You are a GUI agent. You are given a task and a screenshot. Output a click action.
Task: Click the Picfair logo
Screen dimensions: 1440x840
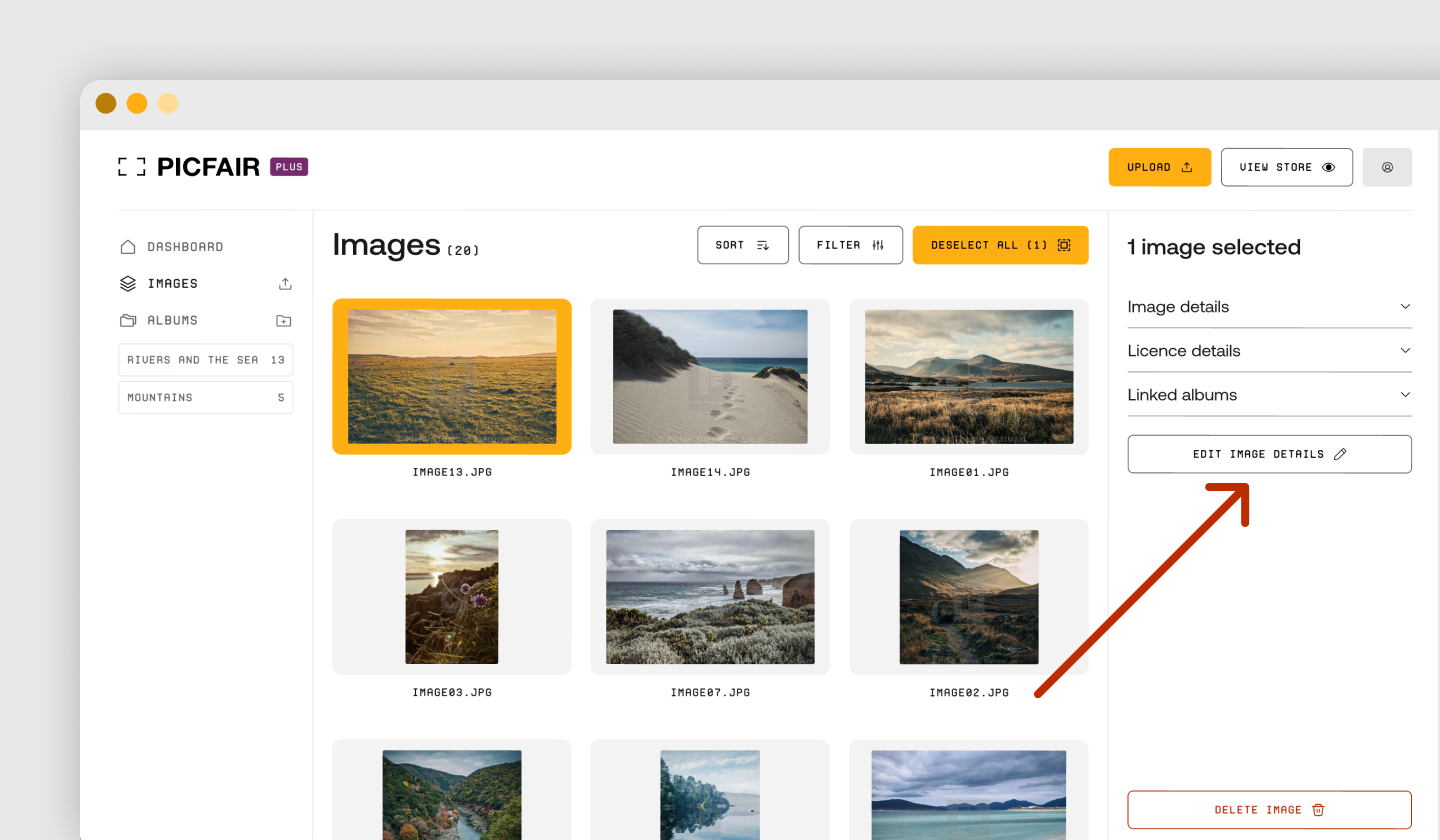pos(189,167)
